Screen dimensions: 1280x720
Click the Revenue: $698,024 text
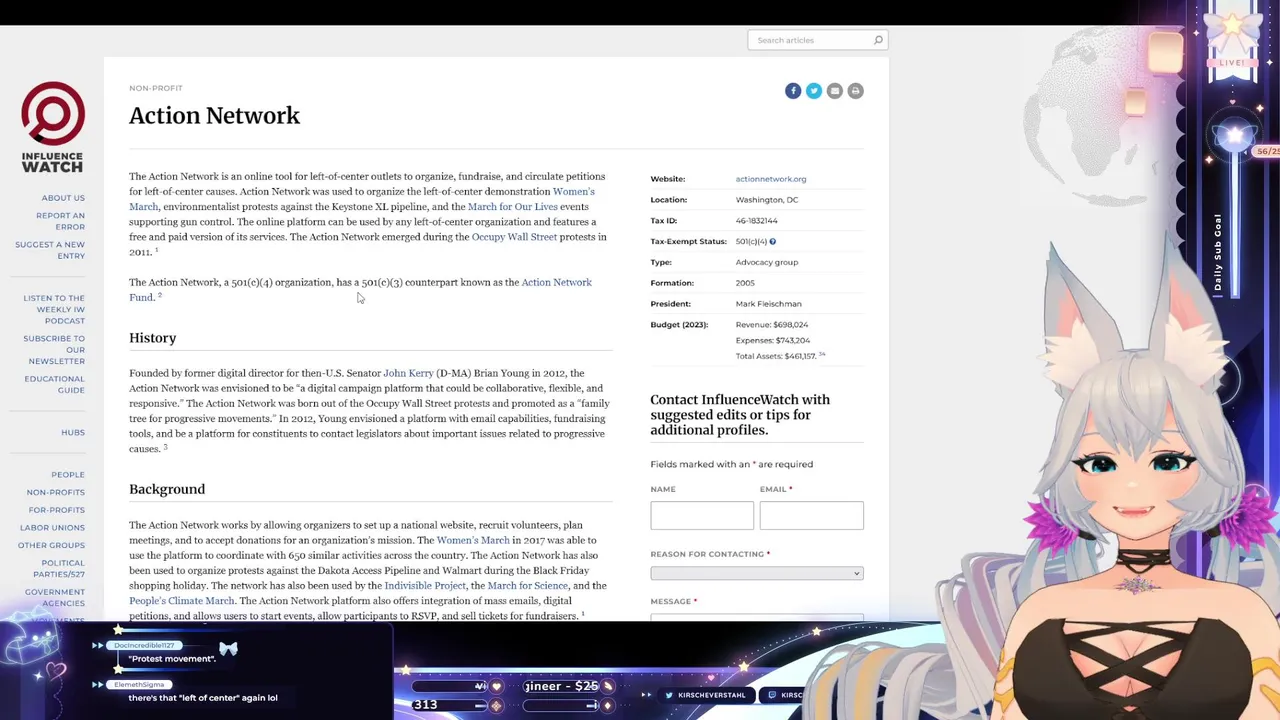772,325
